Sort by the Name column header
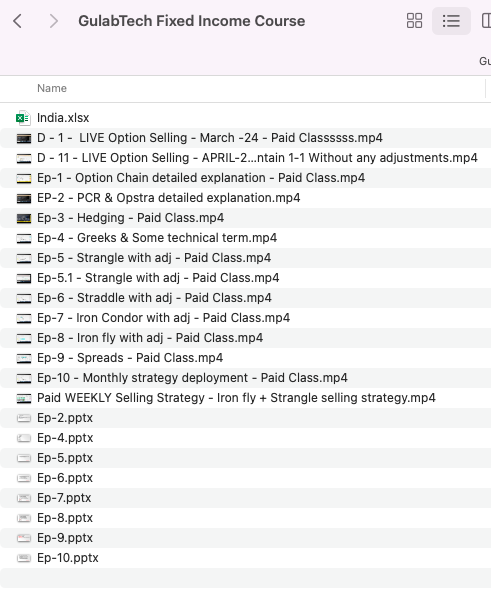This screenshot has height=602, width=491. point(52,88)
